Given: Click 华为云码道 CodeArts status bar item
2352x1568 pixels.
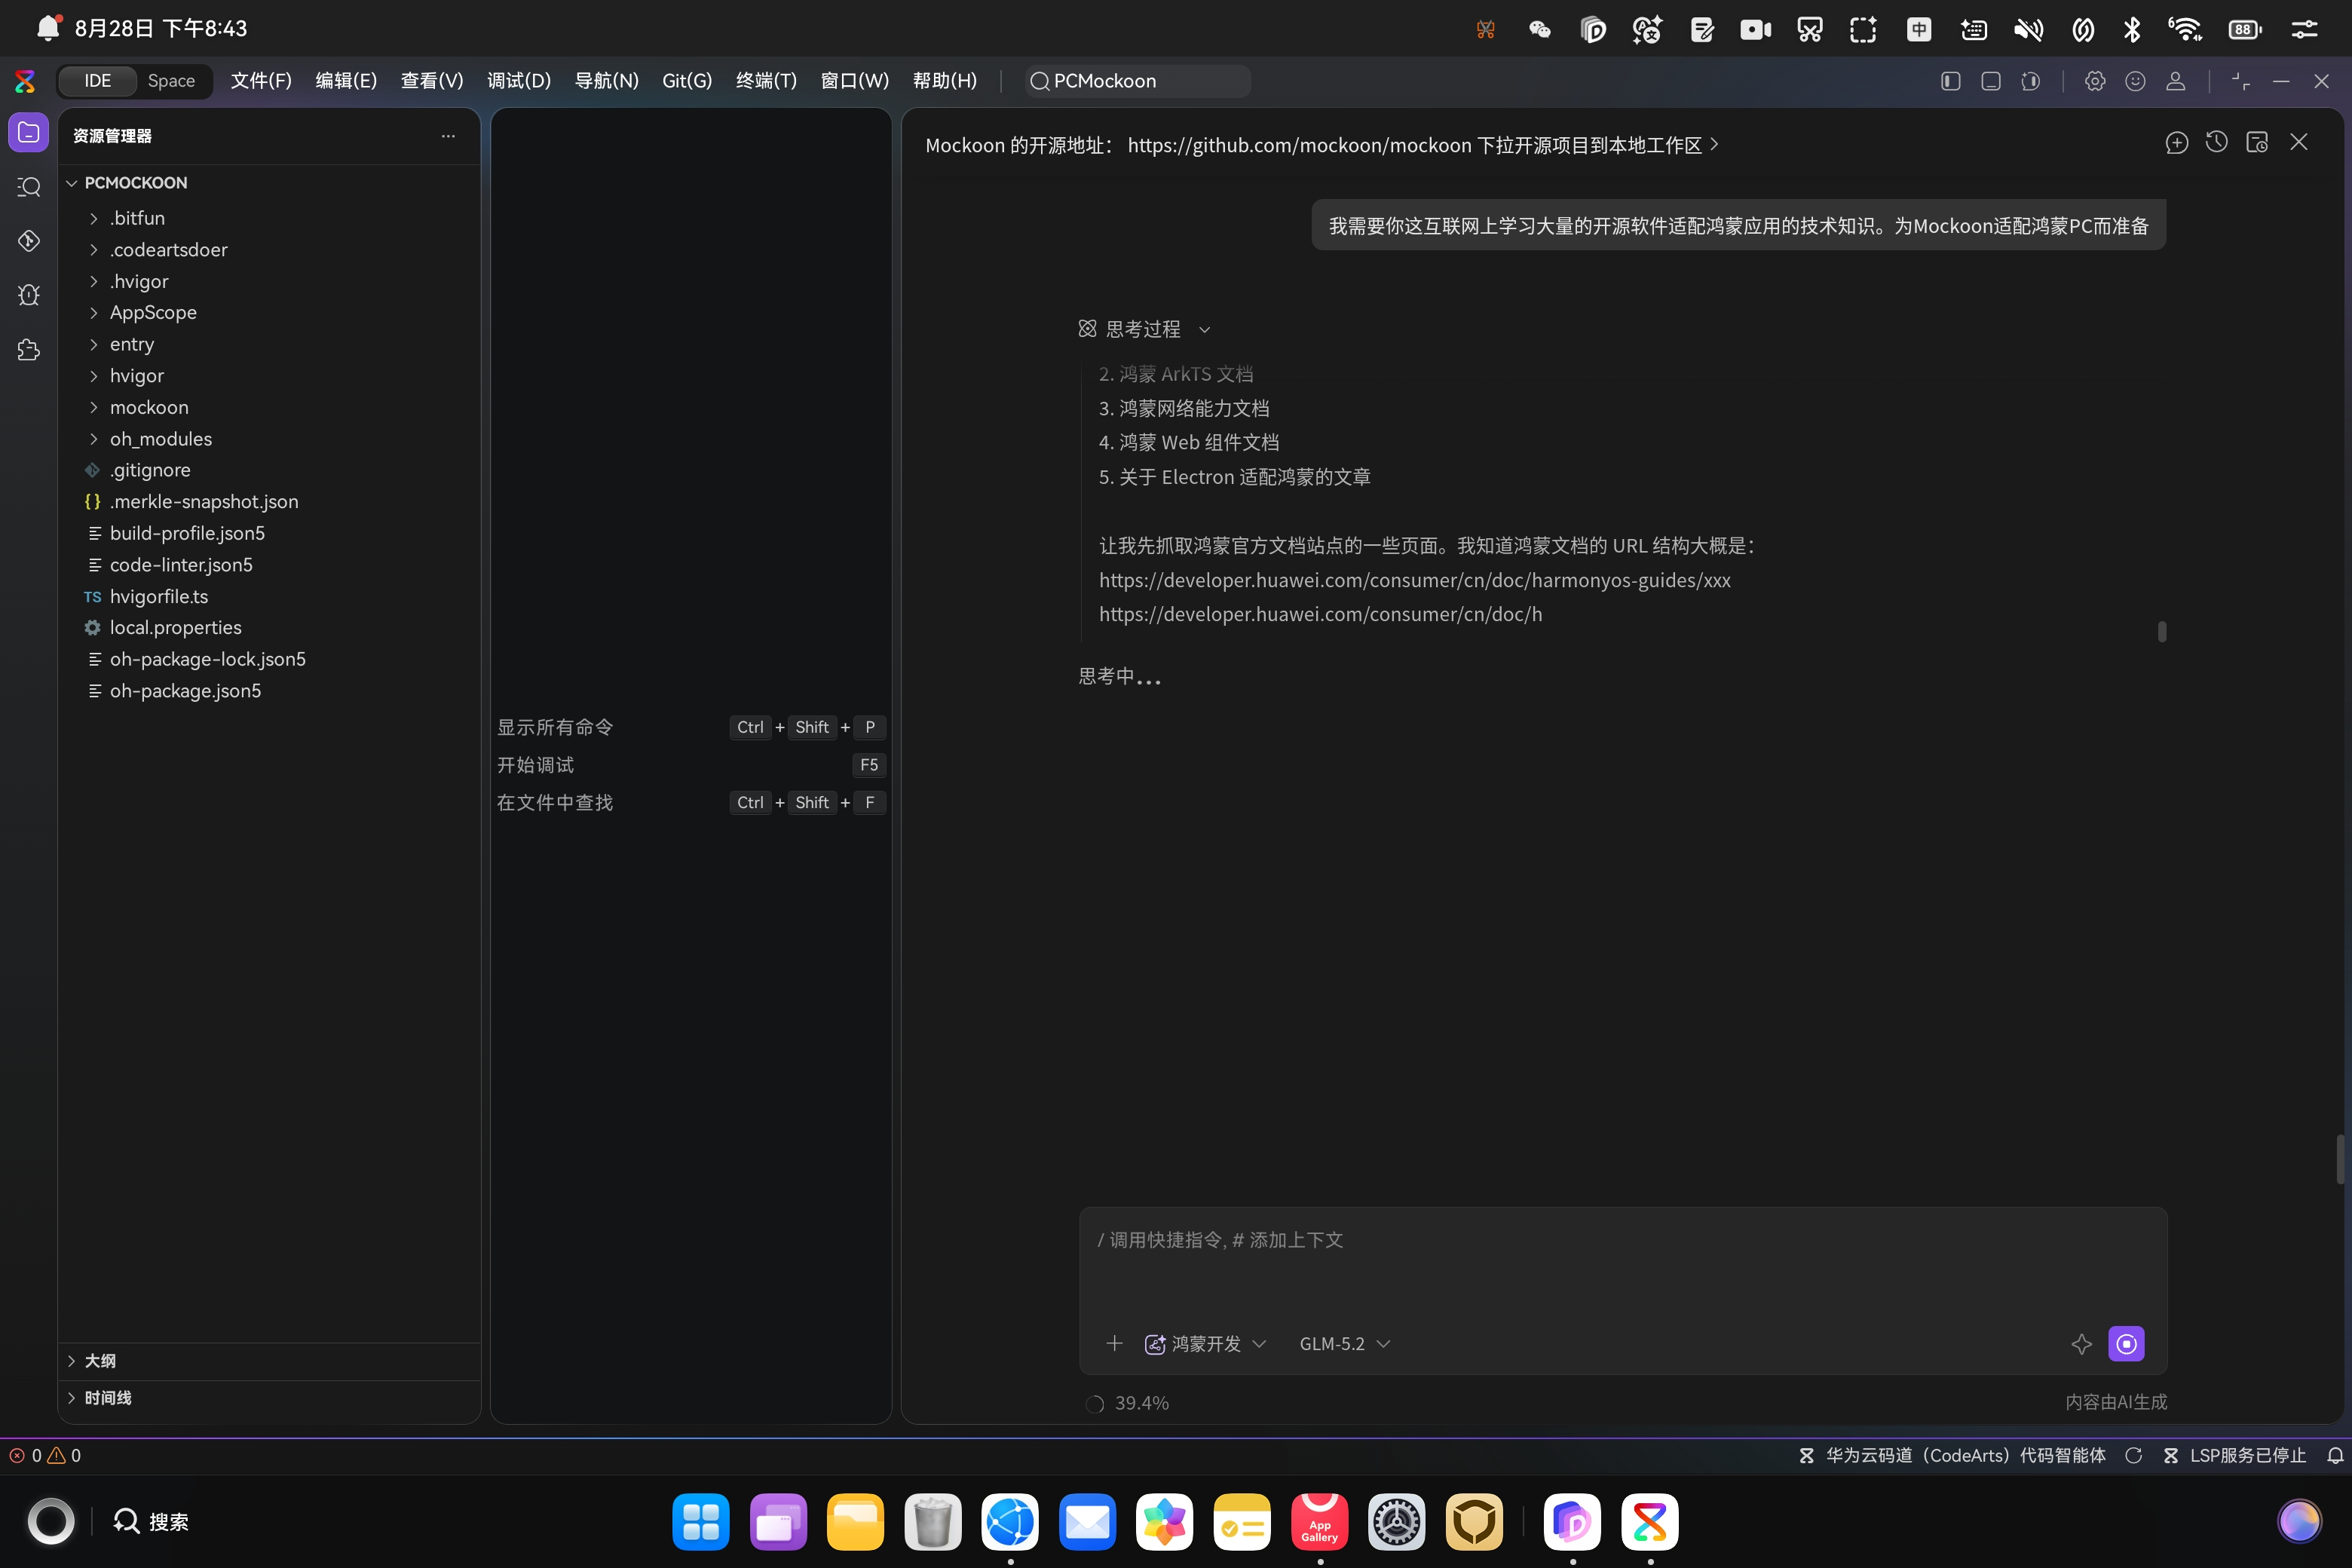Looking at the screenshot, I should pyautogui.click(x=1952, y=1456).
